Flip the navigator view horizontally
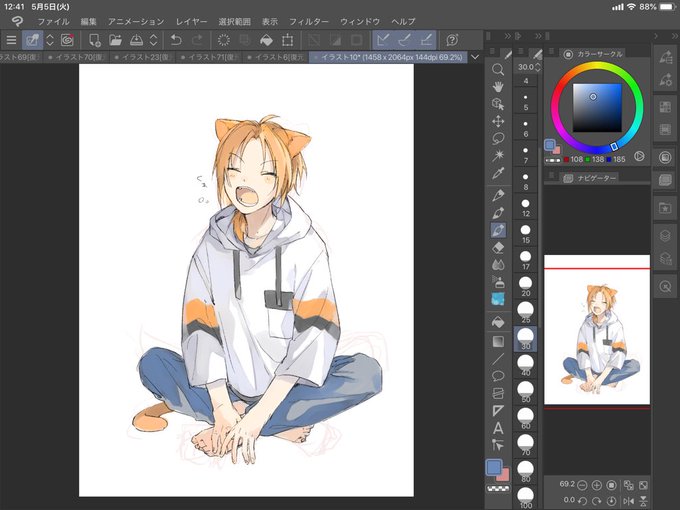This screenshot has height=510, width=680. [x=628, y=501]
